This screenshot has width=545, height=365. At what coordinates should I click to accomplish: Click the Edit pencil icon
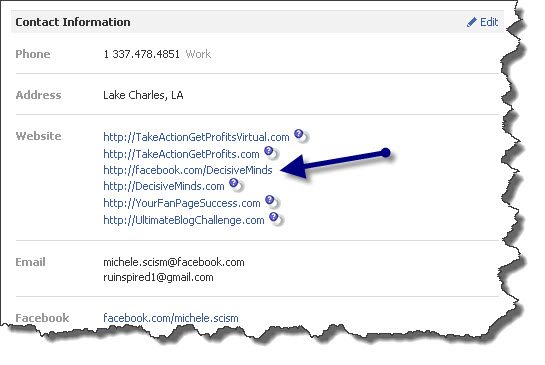point(471,22)
